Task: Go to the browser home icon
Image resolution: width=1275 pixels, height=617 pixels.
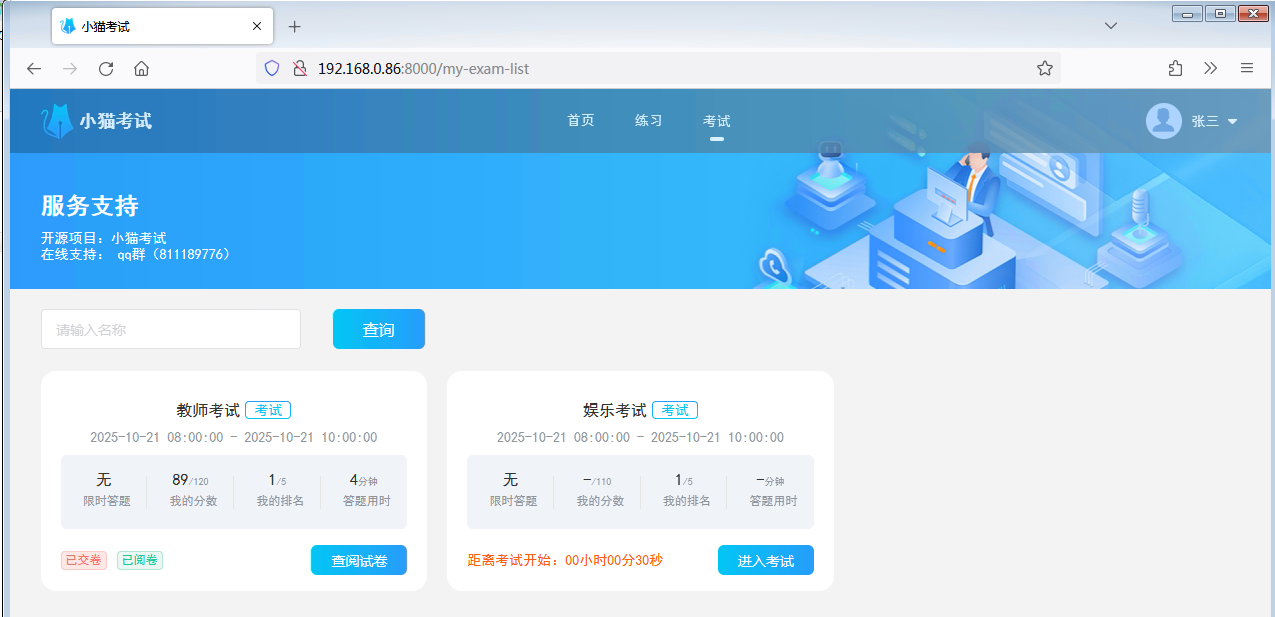Action: click(x=142, y=69)
